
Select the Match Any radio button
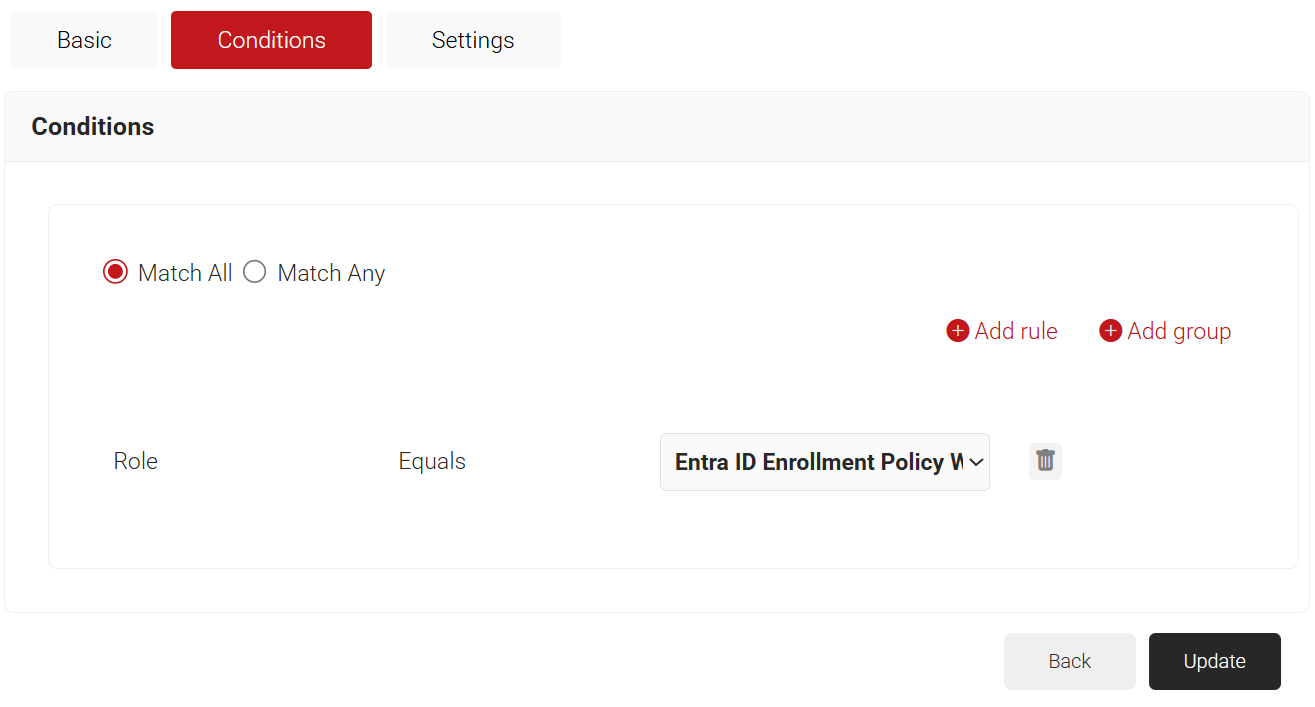click(x=255, y=272)
